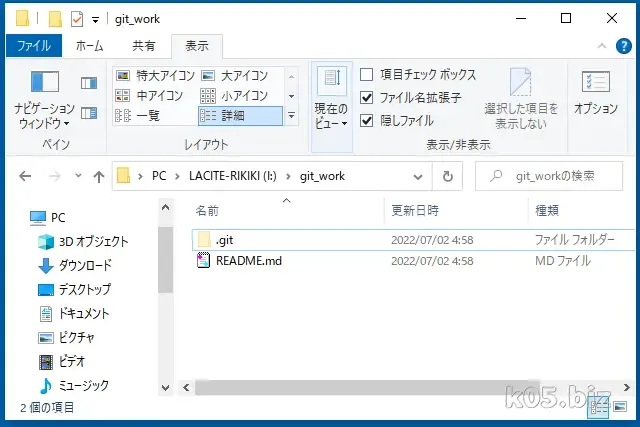
Task: Toggle ファイル名拡張子 checkbox
Action: tap(367, 98)
